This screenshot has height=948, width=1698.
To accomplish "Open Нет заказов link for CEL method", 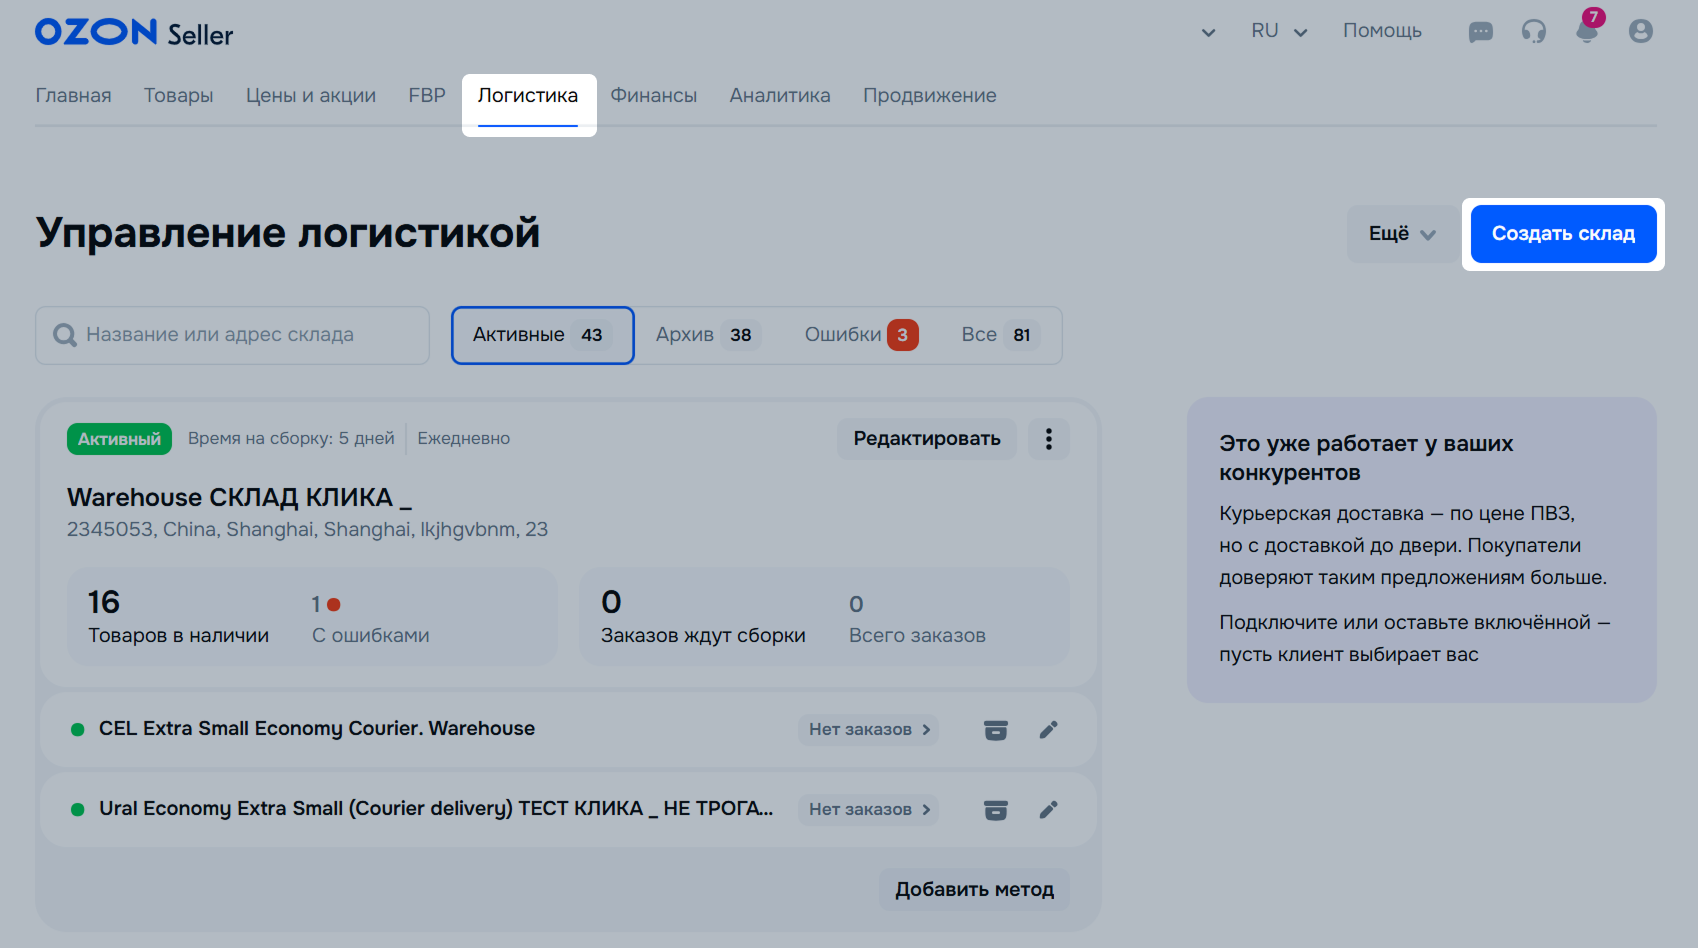I will coord(868,730).
